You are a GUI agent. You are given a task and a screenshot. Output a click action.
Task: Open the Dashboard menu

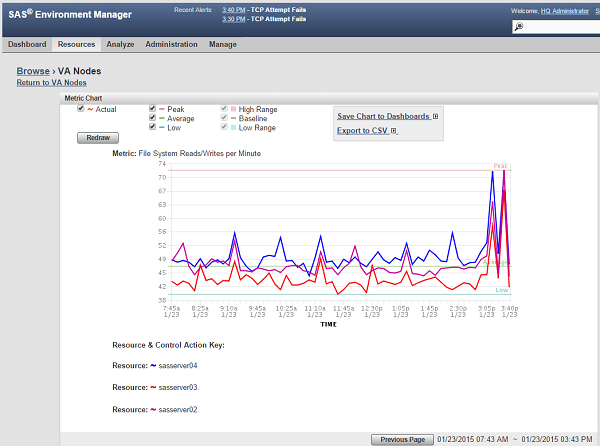click(x=27, y=44)
